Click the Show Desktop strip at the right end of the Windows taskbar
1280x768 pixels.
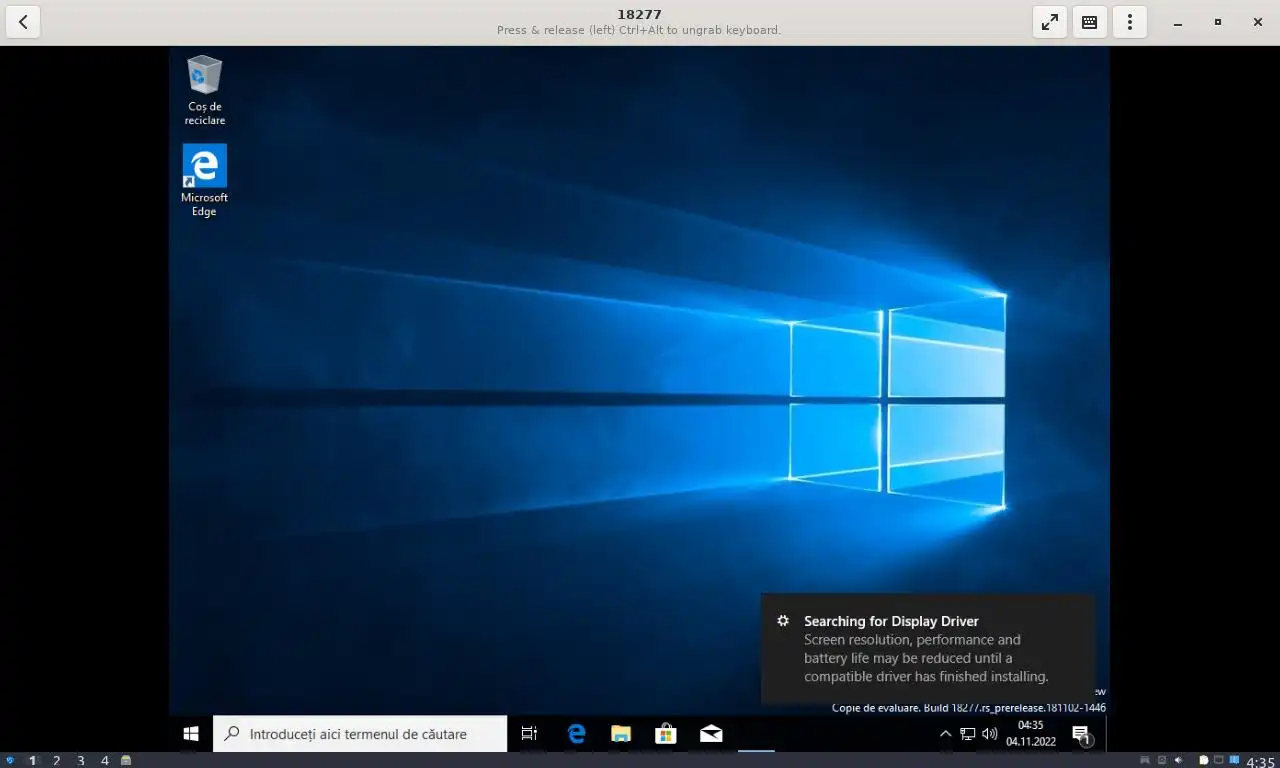click(1107, 734)
